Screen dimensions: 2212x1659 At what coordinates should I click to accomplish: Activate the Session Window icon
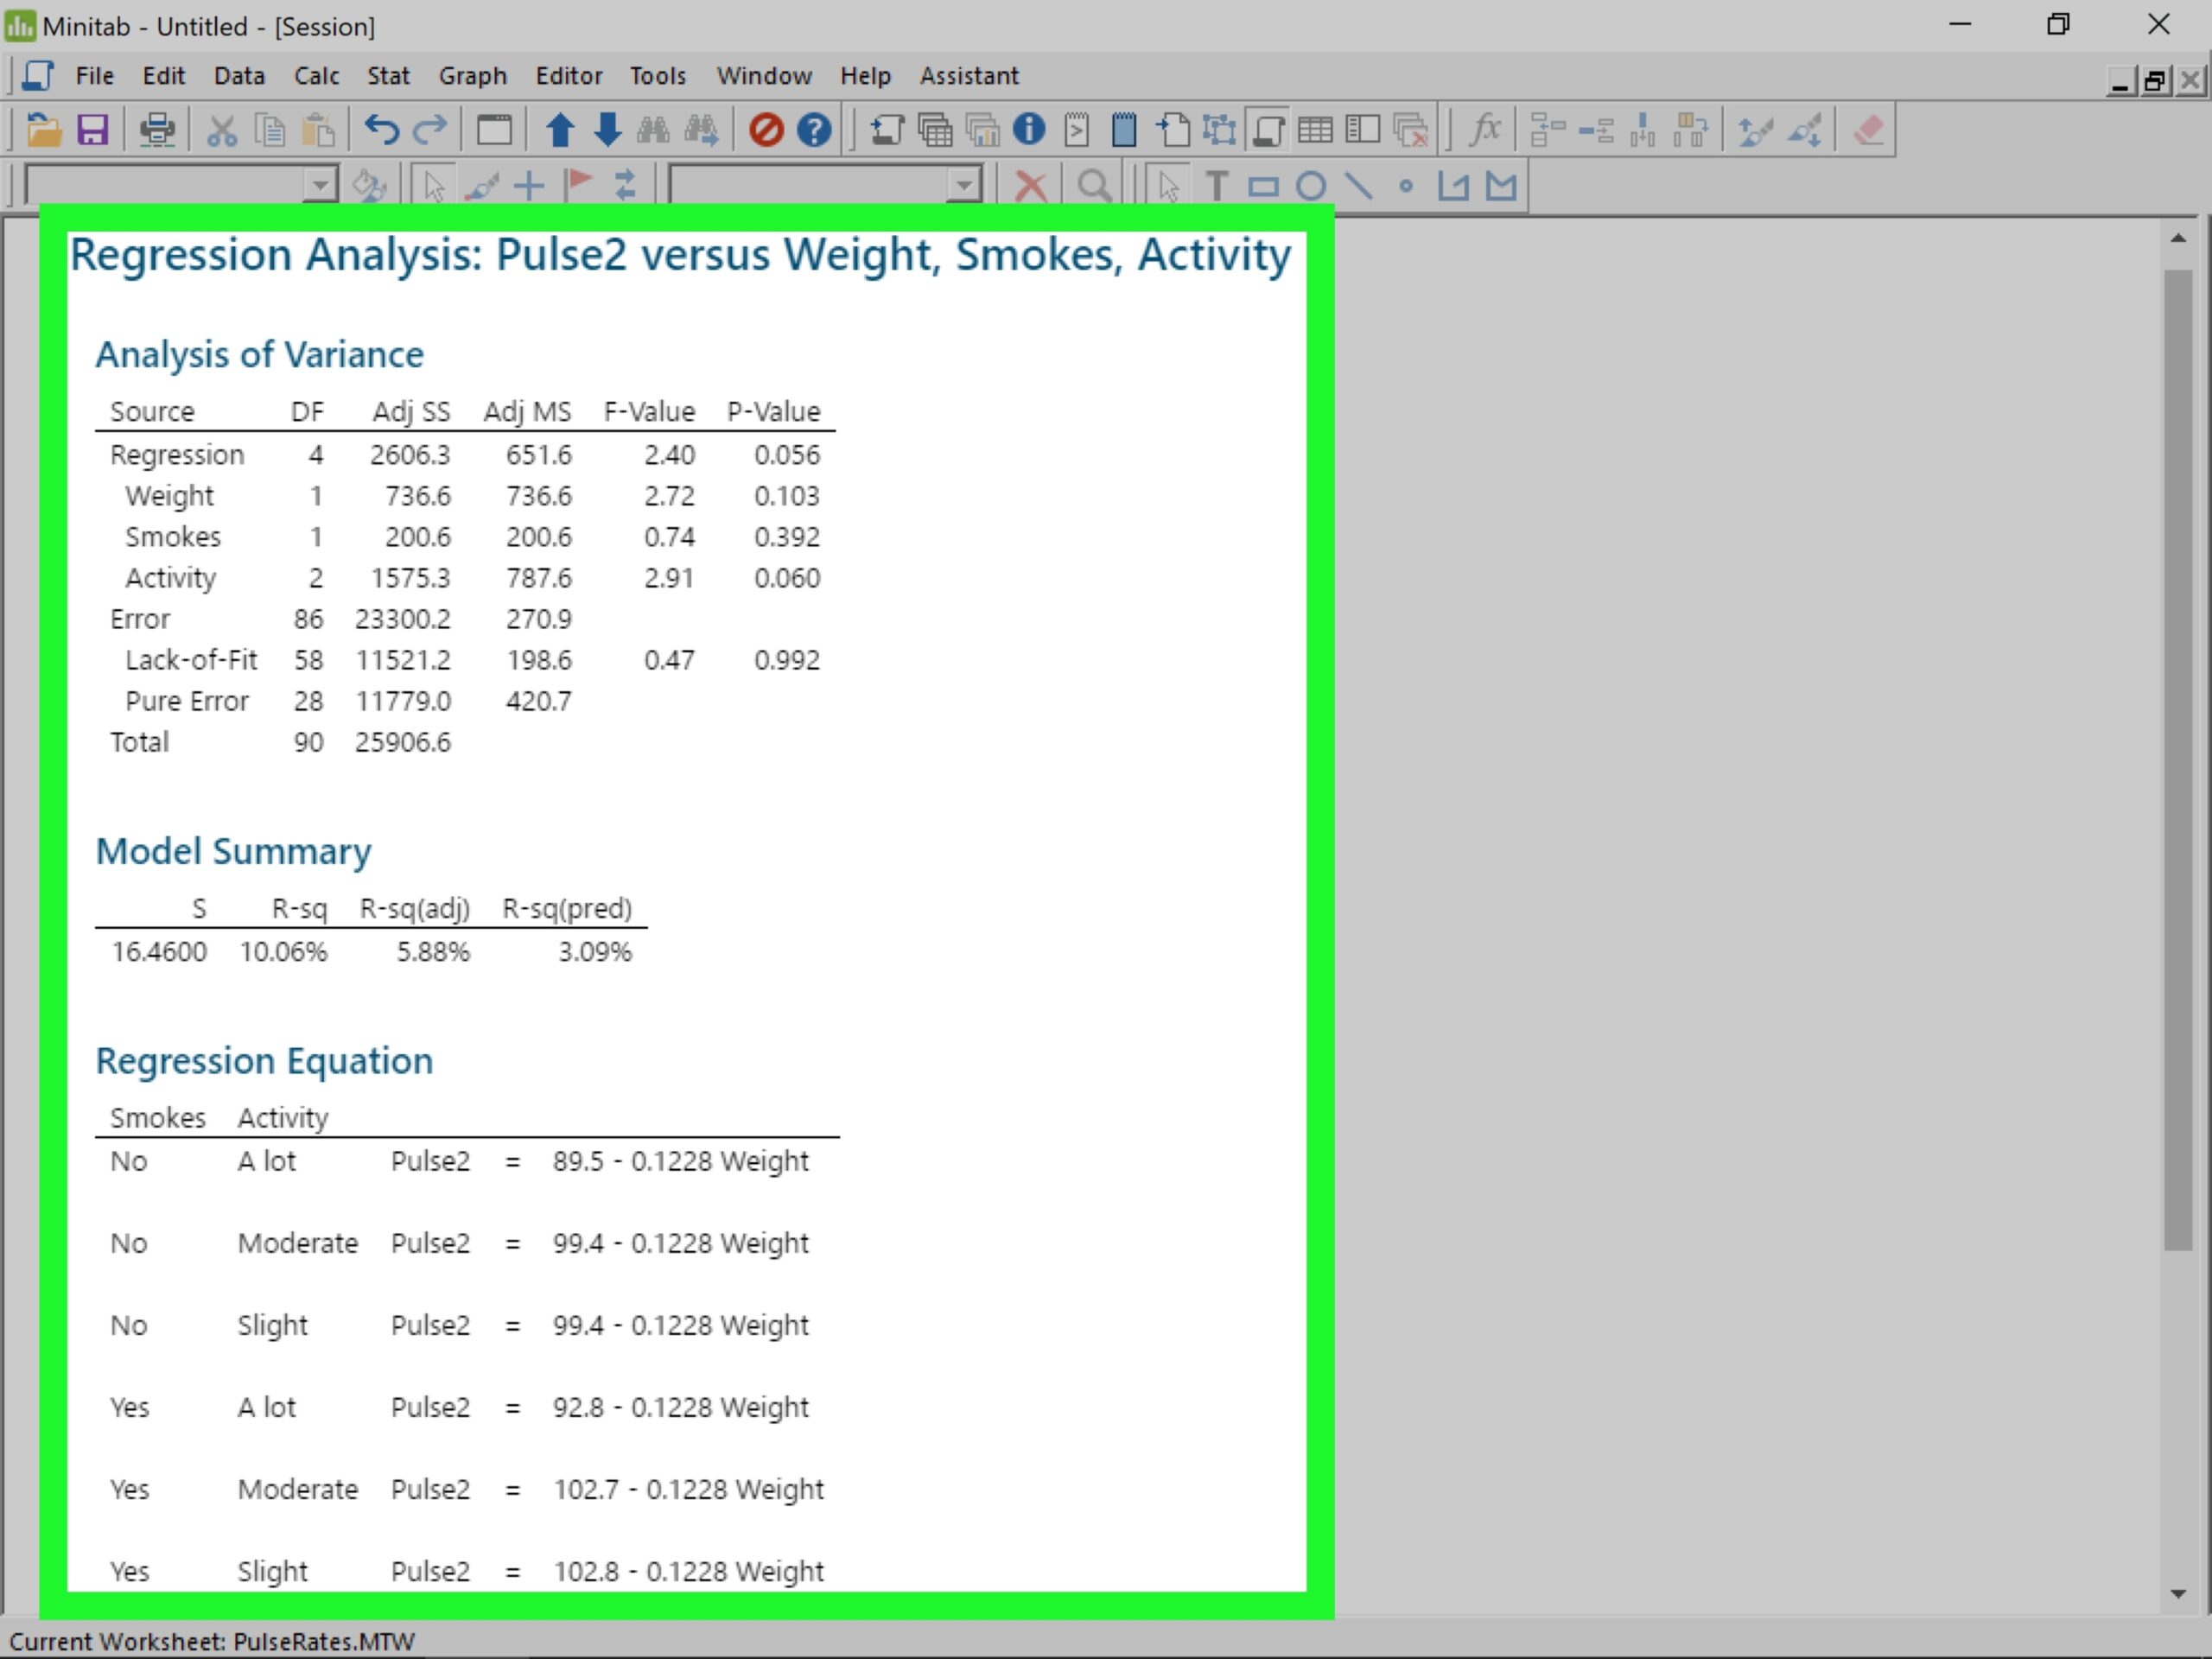click(x=1268, y=130)
